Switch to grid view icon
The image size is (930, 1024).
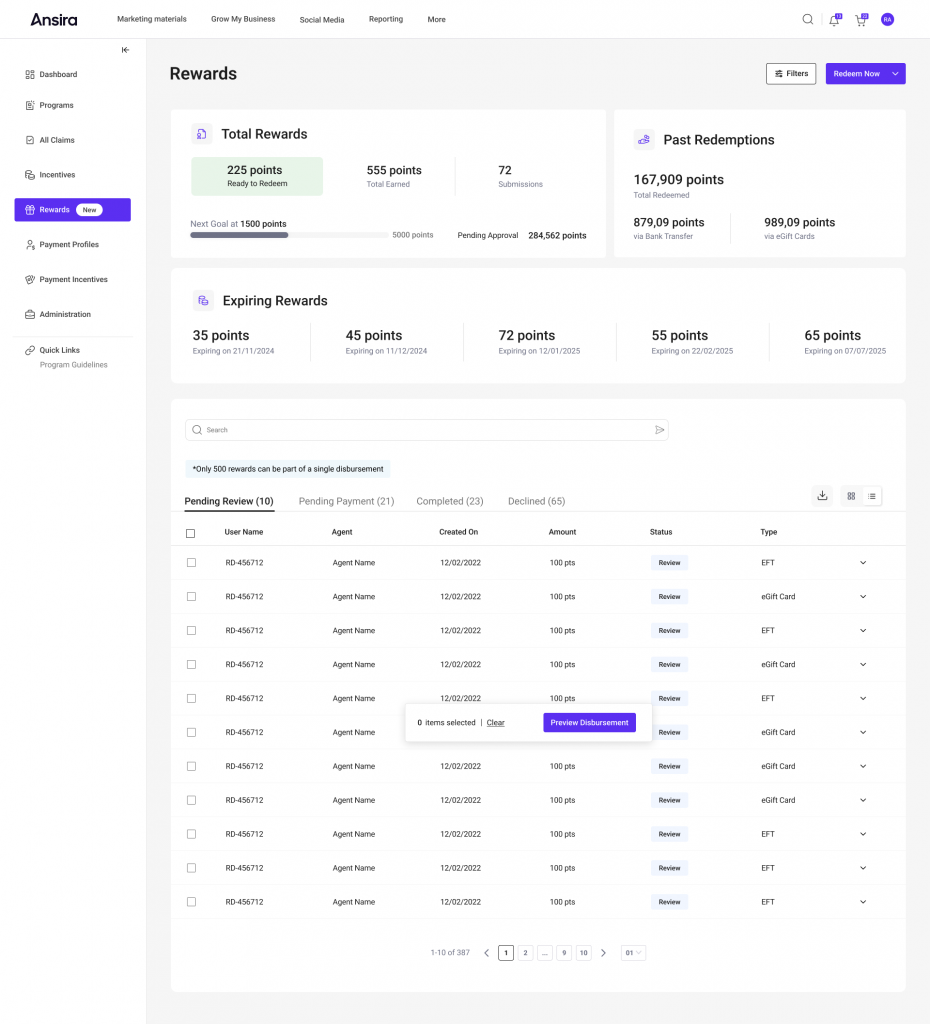851,496
